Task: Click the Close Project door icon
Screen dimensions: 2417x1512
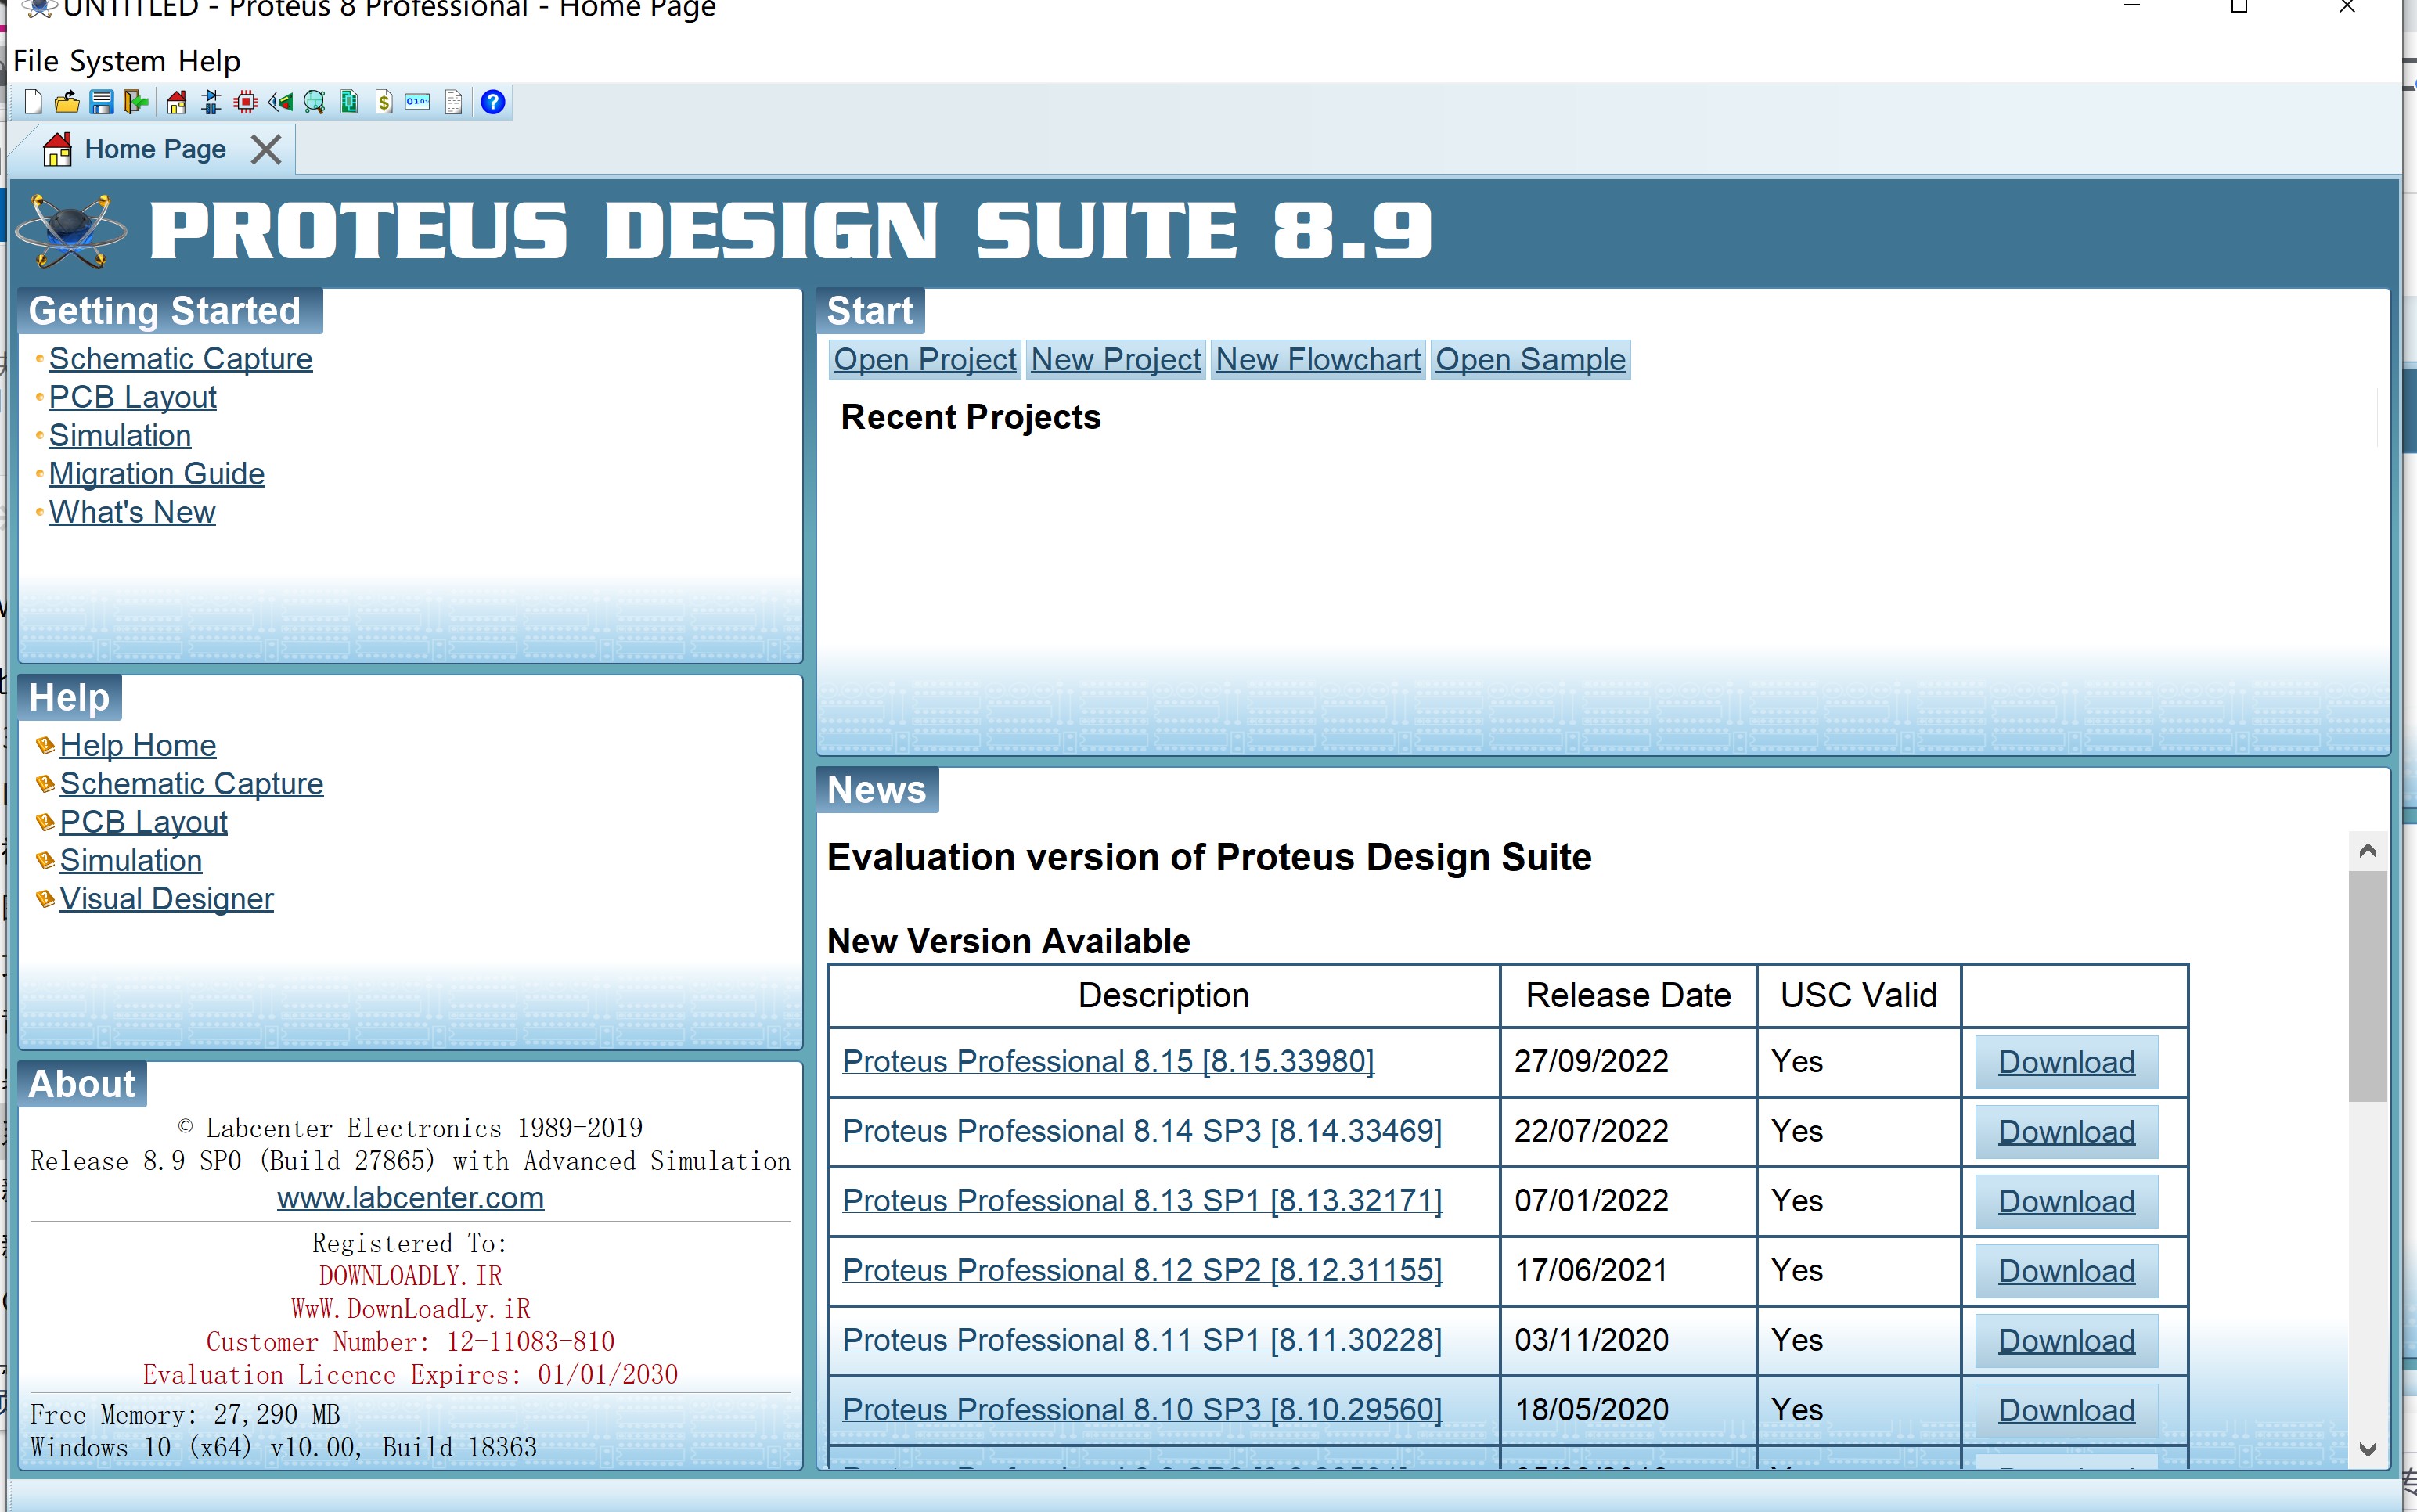Action: coord(135,102)
